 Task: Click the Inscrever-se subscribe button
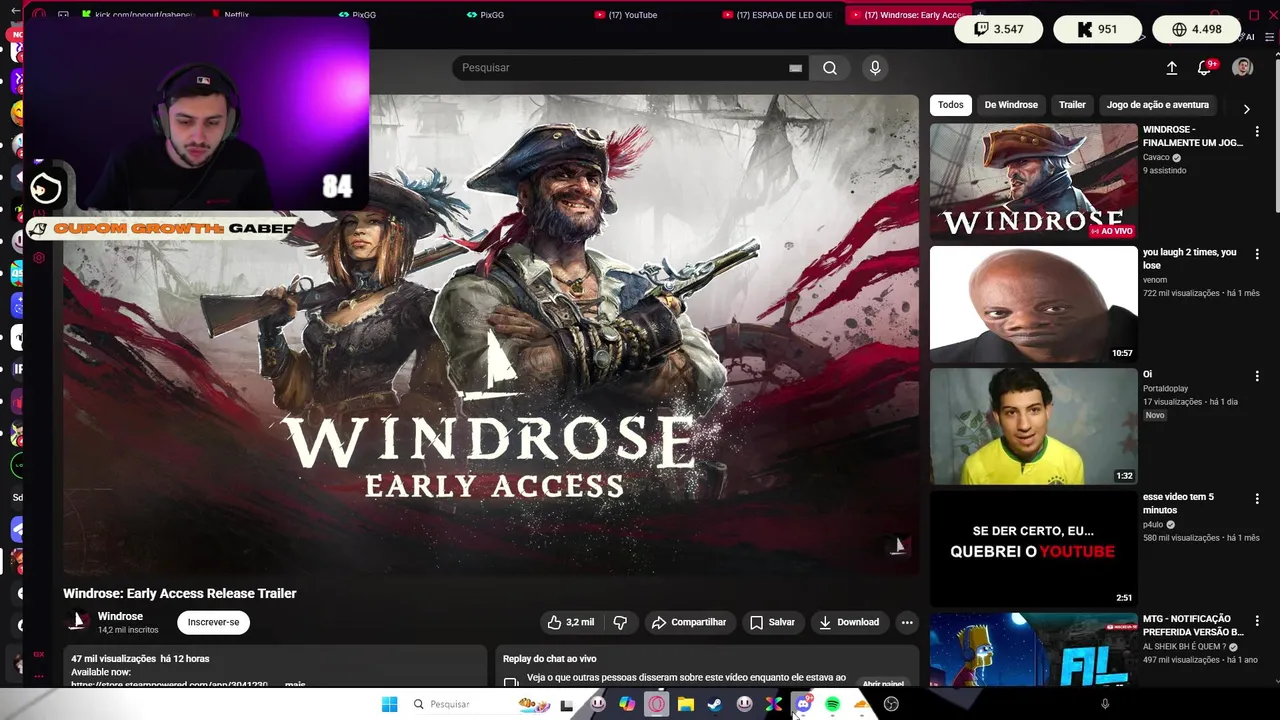point(213,622)
